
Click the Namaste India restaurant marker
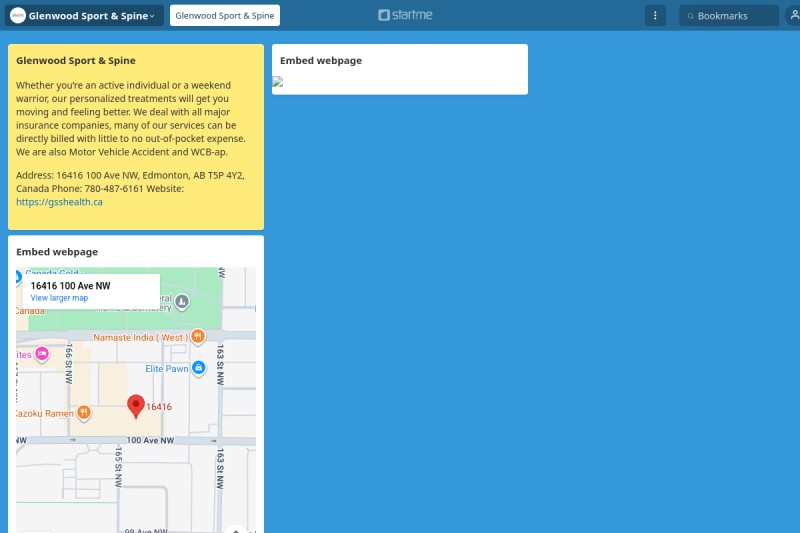click(198, 337)
